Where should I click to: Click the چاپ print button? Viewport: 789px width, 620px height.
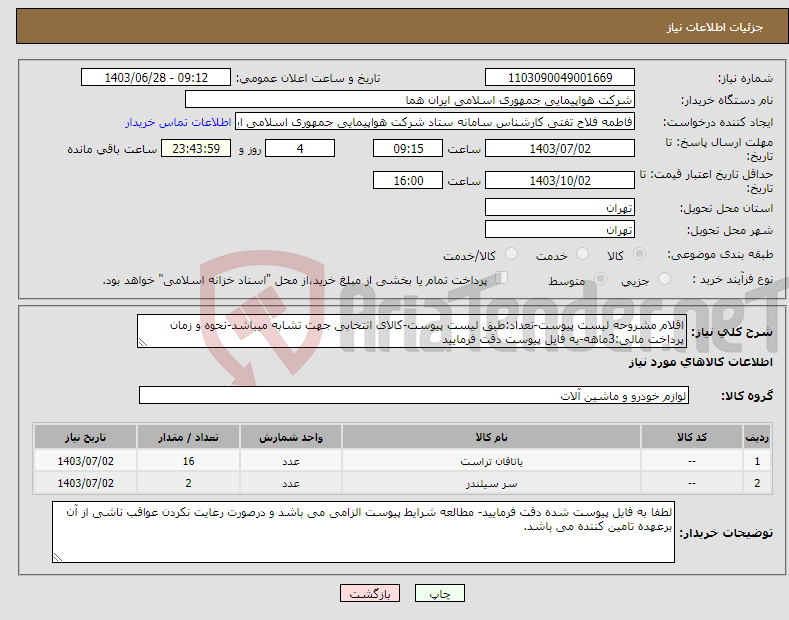[x=439, y=593]
